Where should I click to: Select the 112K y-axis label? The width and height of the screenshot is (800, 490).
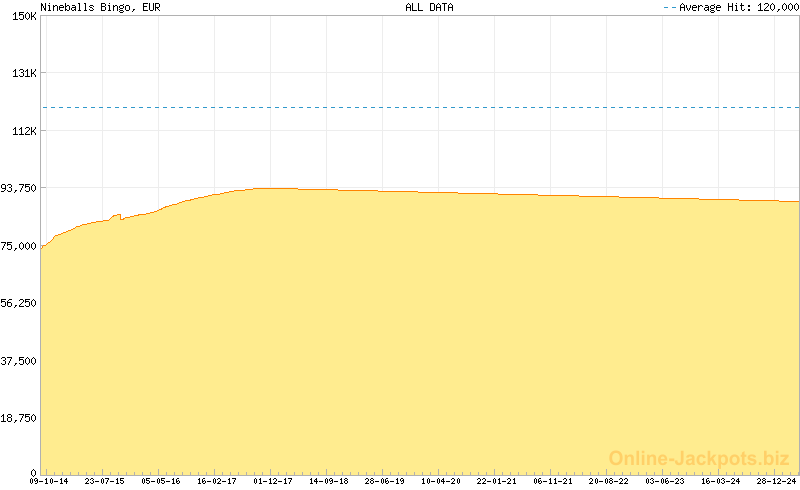[24, 131]
